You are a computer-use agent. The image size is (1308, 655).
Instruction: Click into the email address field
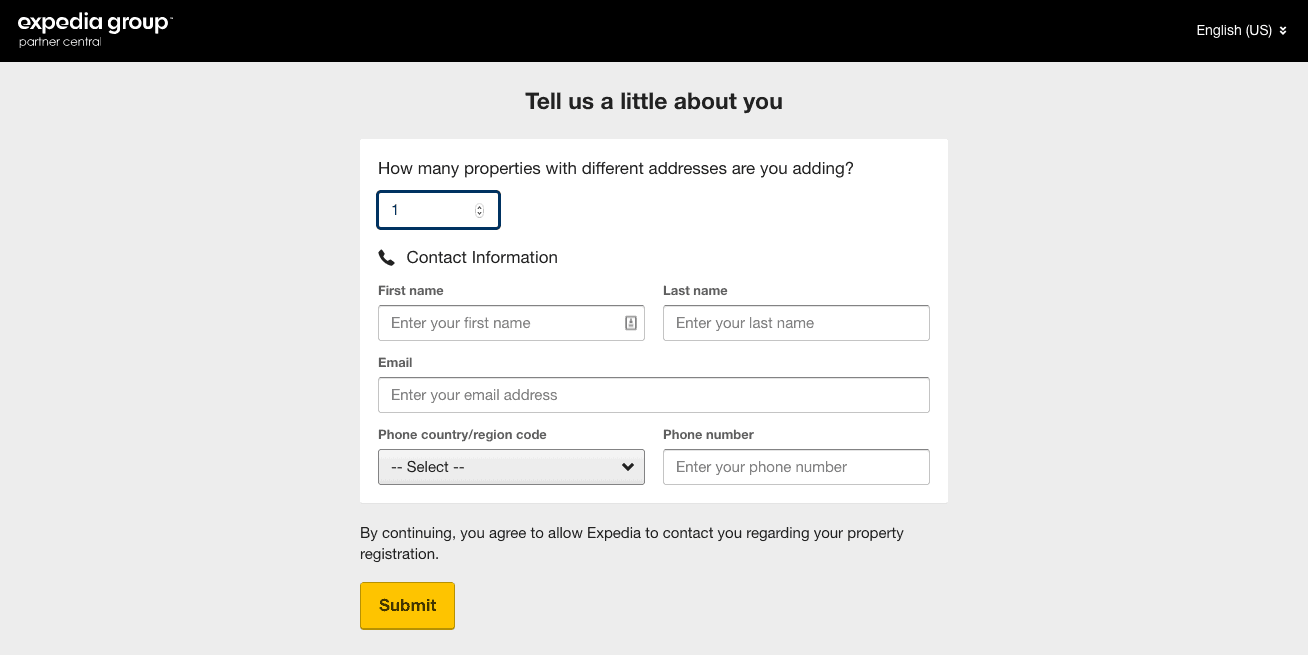click(x=654, y=395)
